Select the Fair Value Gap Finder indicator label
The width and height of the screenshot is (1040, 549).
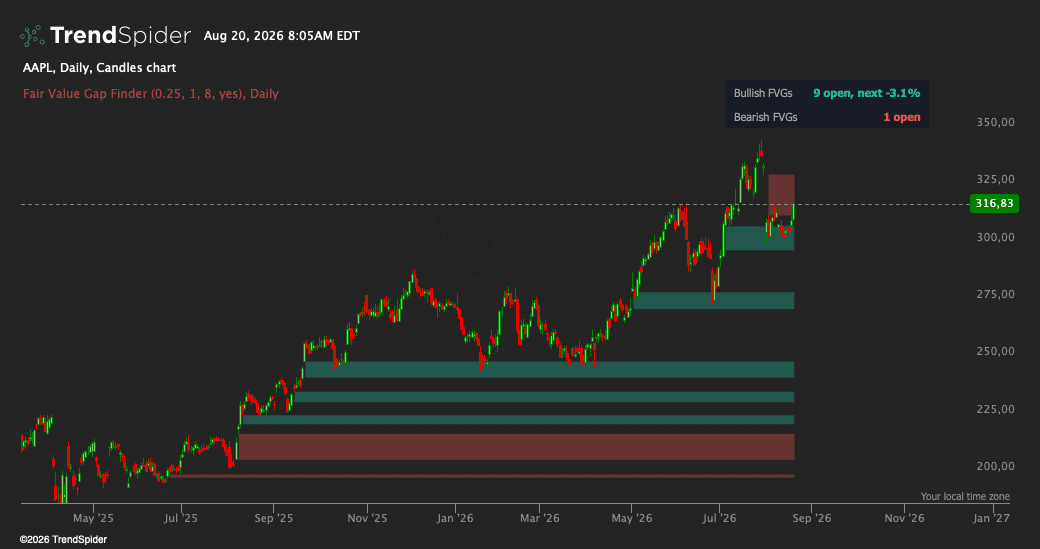[x=151, y=93]
